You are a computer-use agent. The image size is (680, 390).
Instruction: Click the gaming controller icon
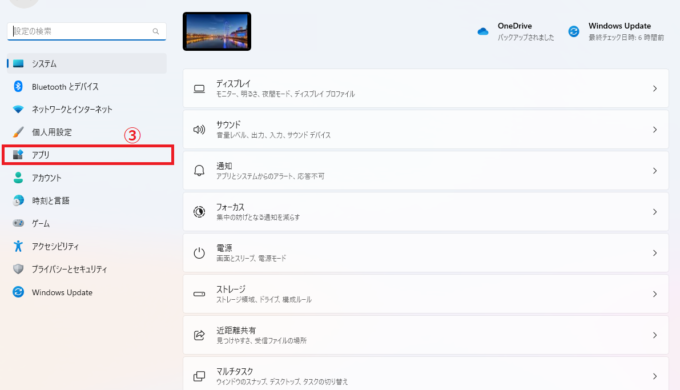pyautogui.click(x=18, y=223)
